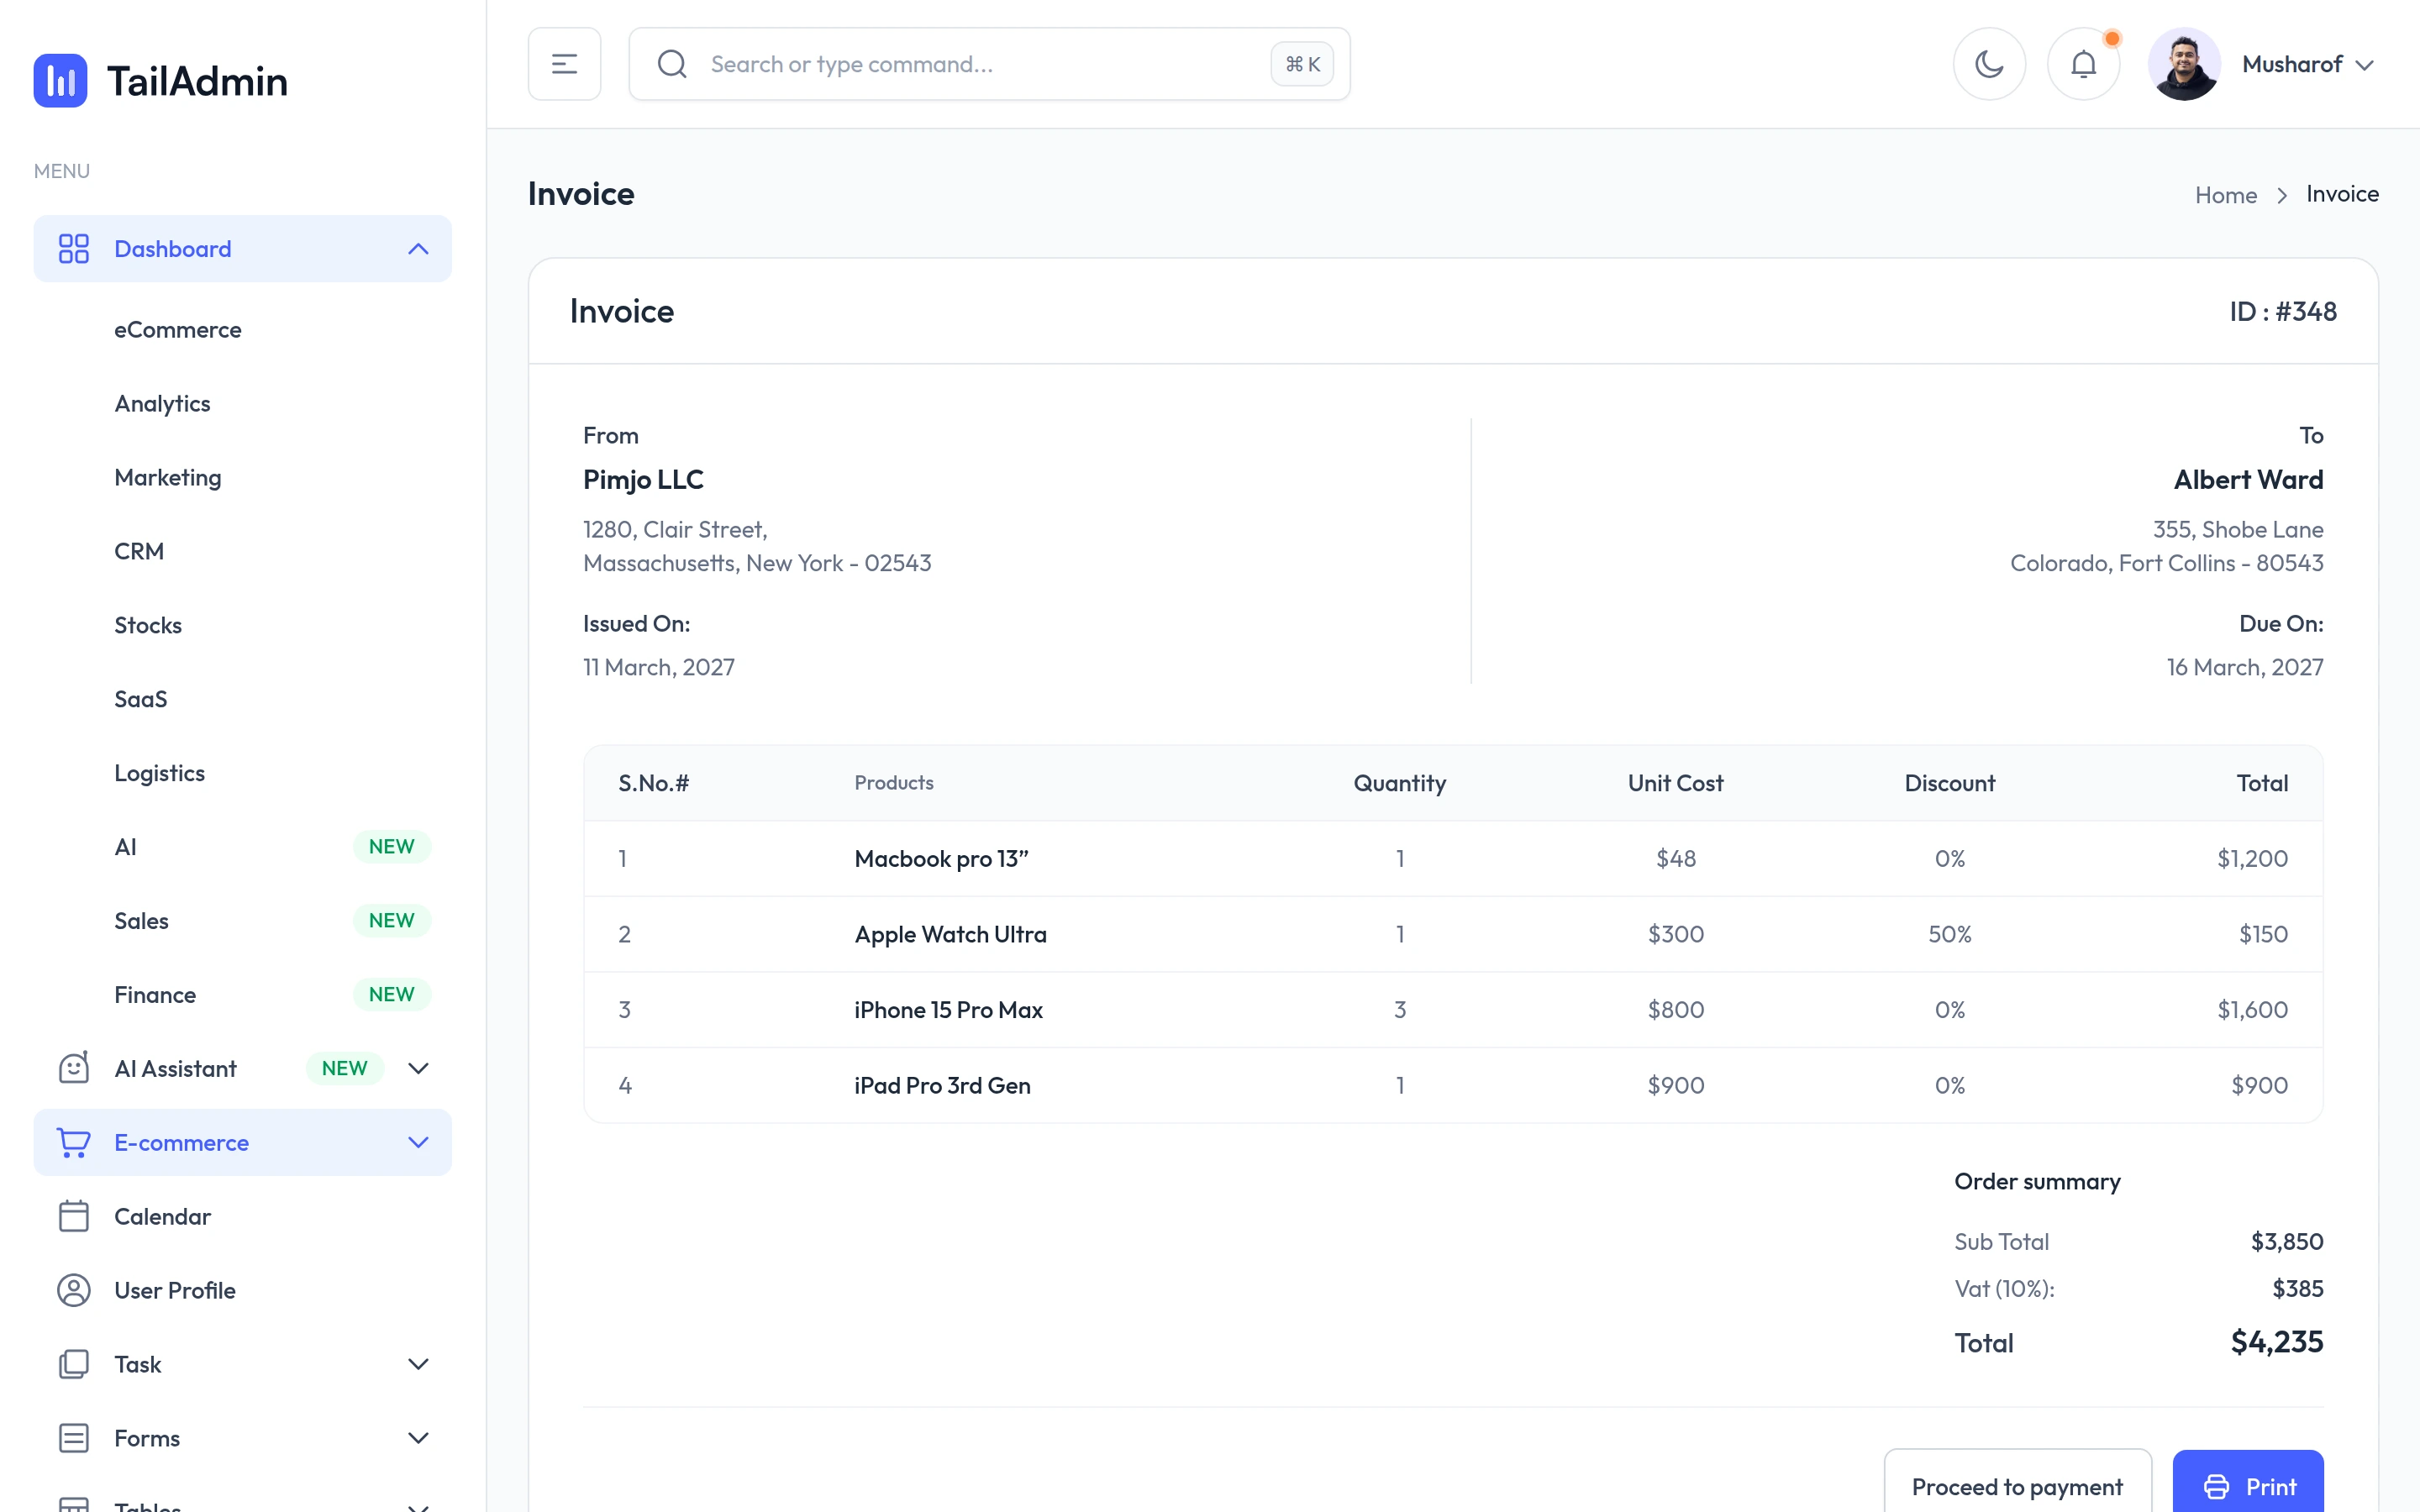
Task: Click the Print label on the button
Action: pyautogui.click(x=2271, y=1487)
